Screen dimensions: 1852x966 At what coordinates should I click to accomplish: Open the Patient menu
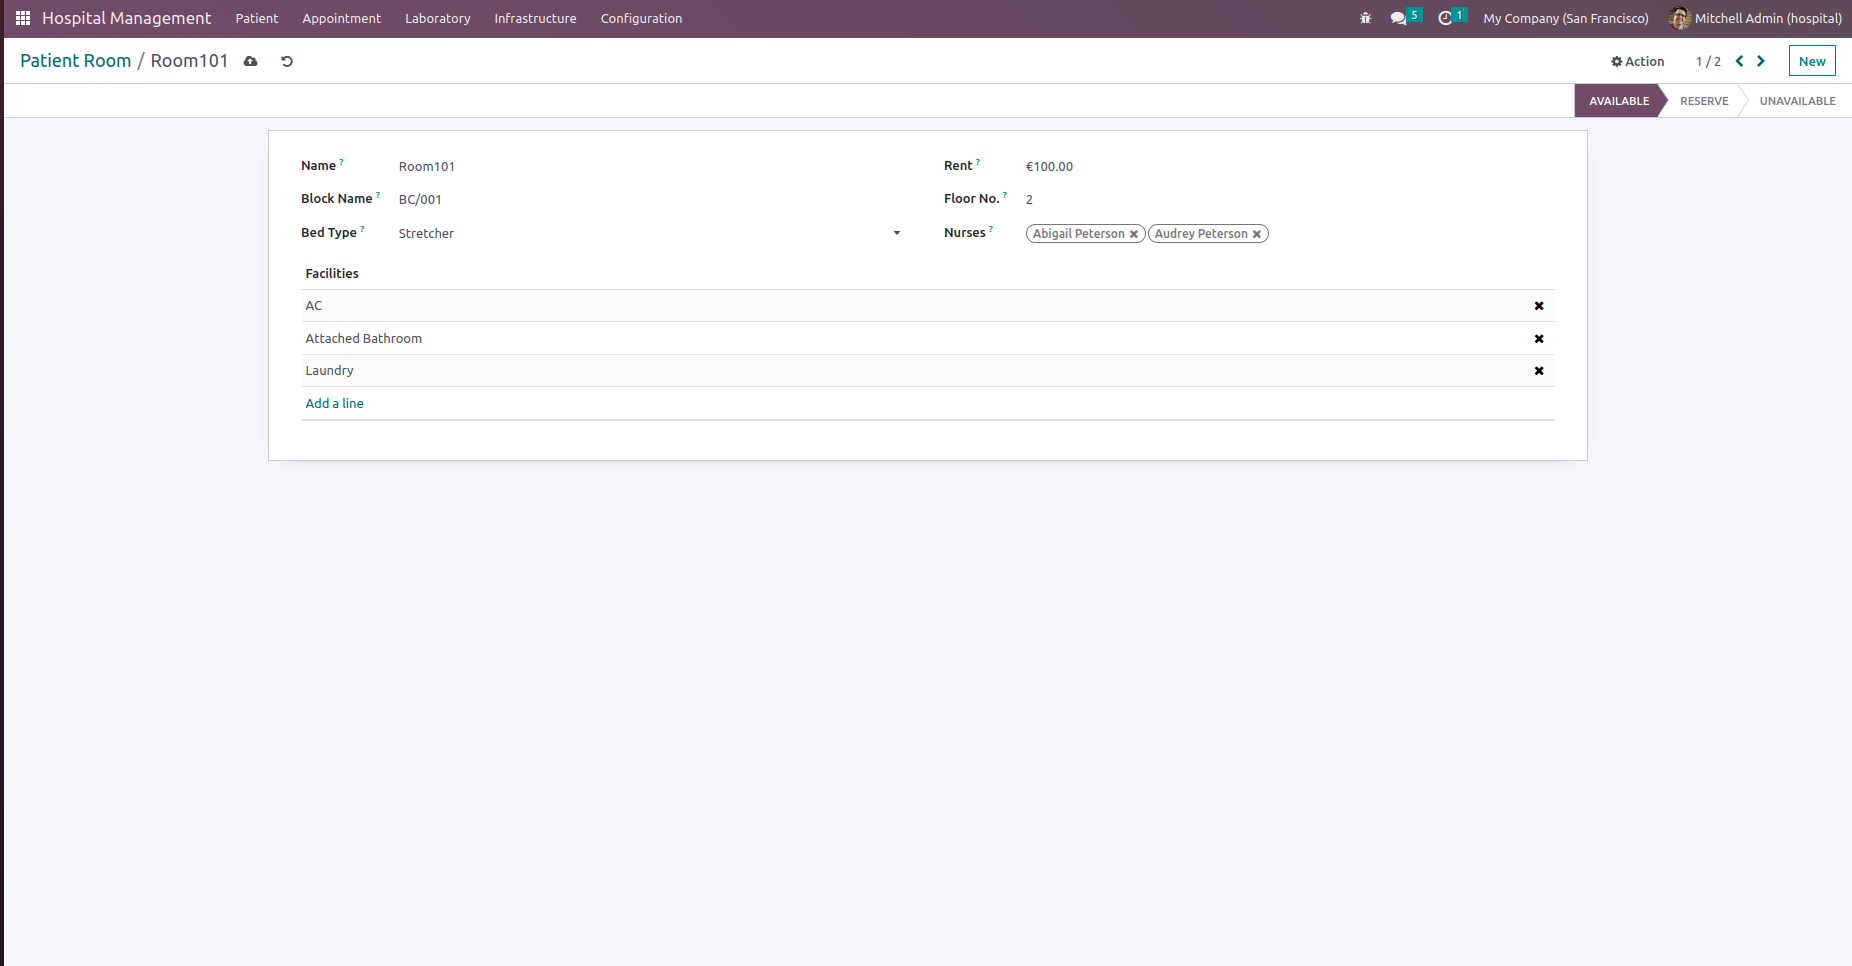point(257,18)
